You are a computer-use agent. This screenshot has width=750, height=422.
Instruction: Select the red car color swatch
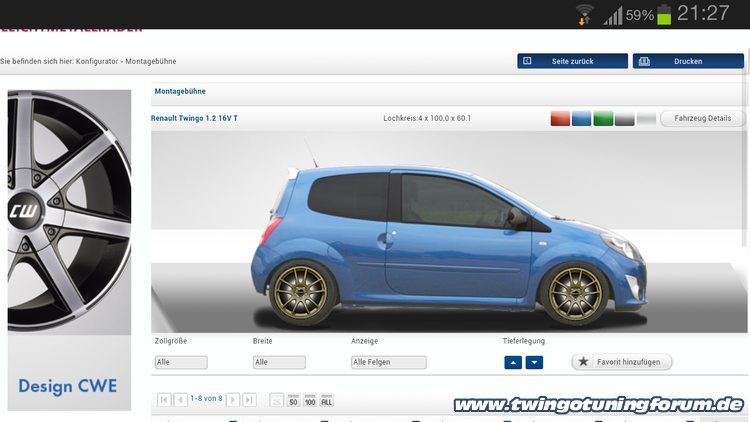tap(560, 118)
